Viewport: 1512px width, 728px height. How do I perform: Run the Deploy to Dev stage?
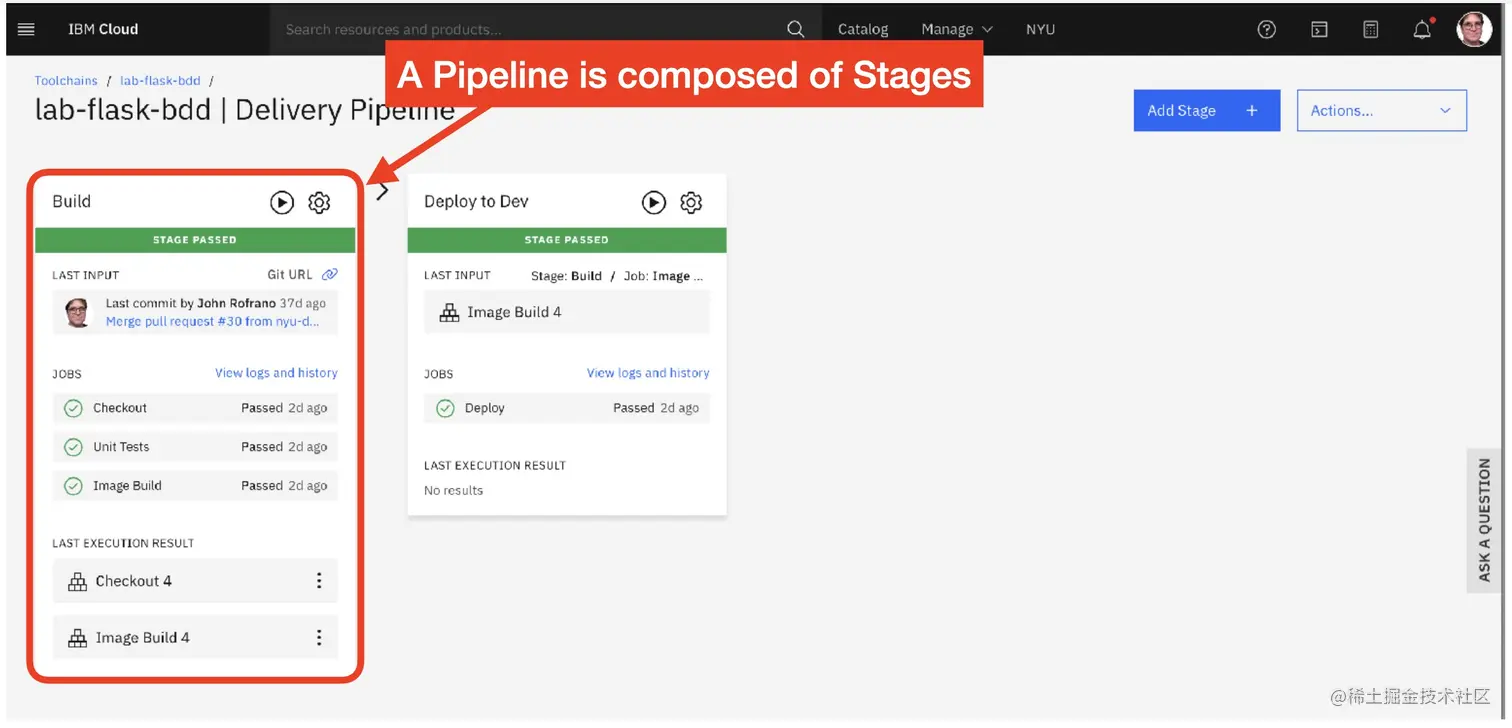click(x=654, y=202)
